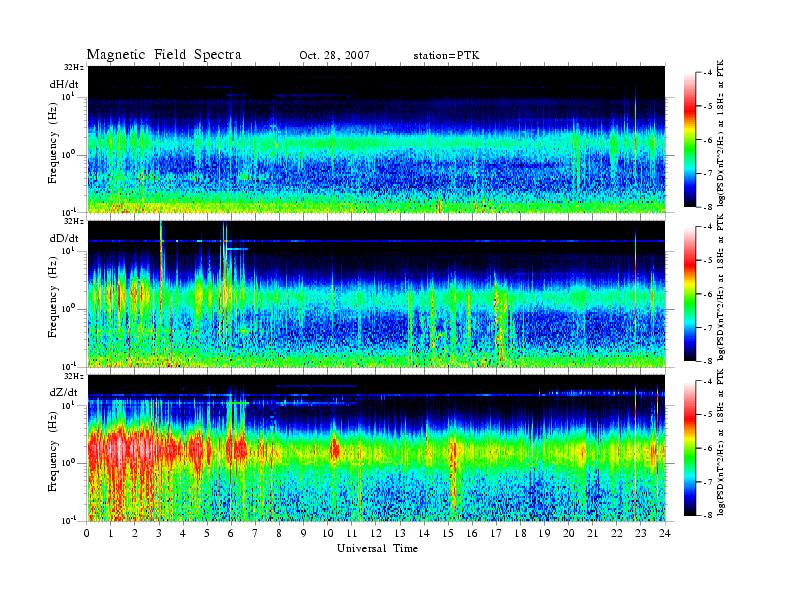
Task: Click hour '15' on the time axis
Action: (449, 533)
